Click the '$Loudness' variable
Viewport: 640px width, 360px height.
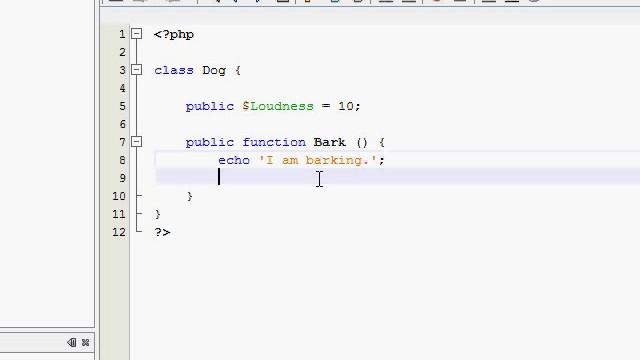coord(278,106)
